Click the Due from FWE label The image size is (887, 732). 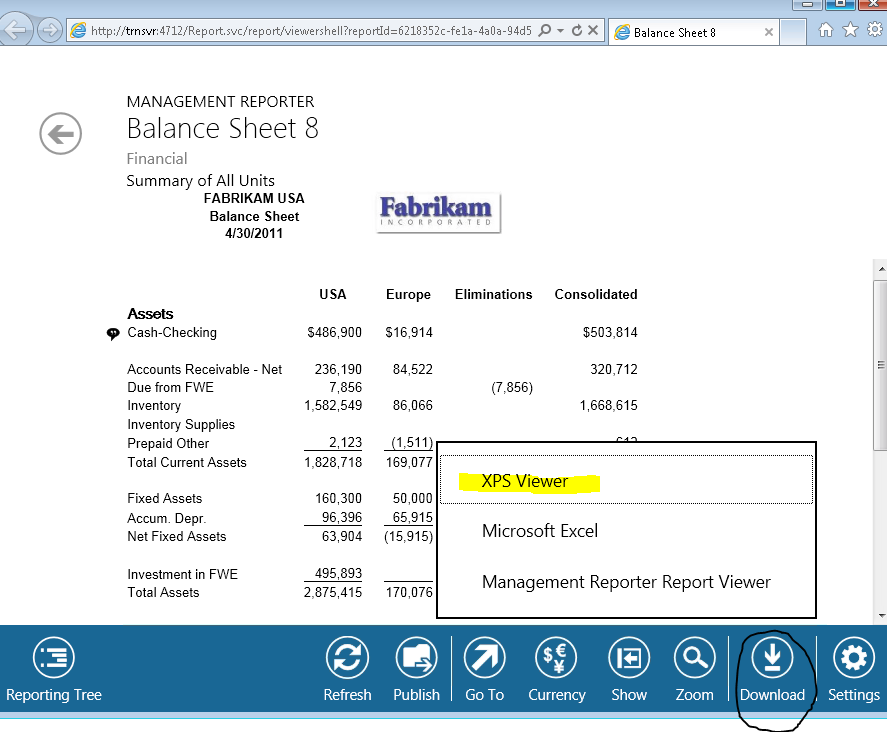170,387
